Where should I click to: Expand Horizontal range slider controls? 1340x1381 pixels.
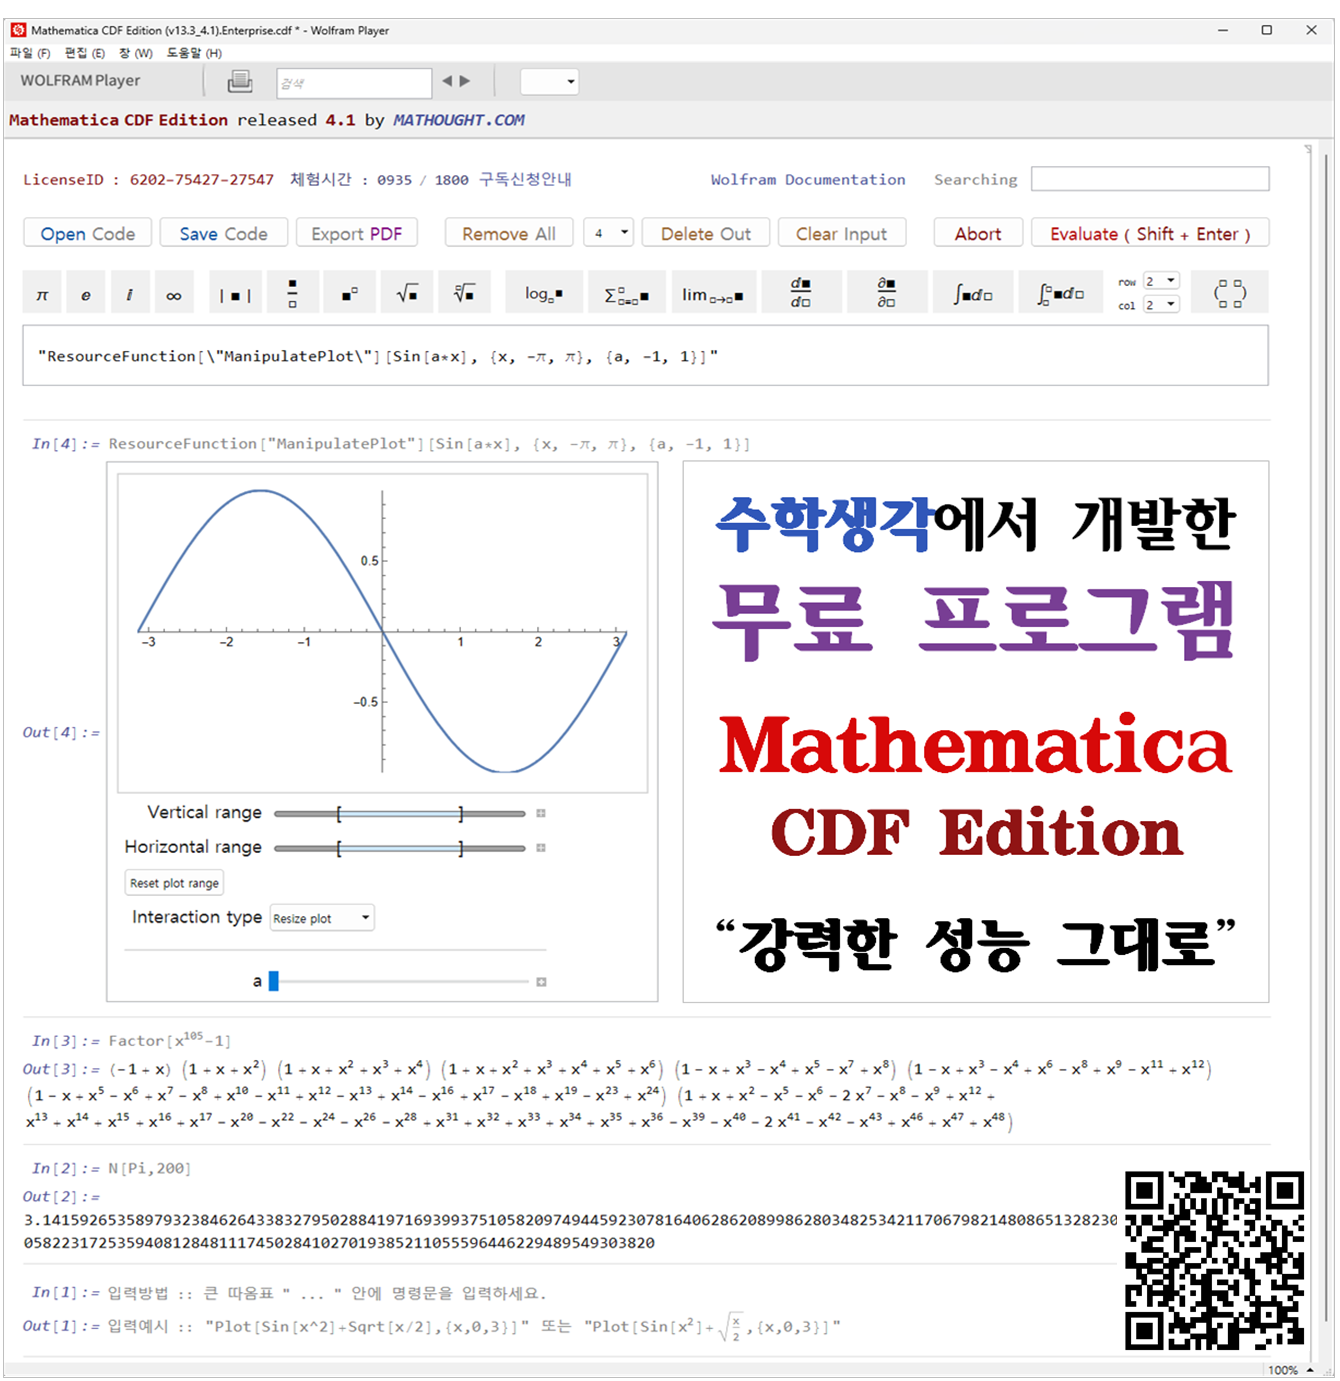541,847
